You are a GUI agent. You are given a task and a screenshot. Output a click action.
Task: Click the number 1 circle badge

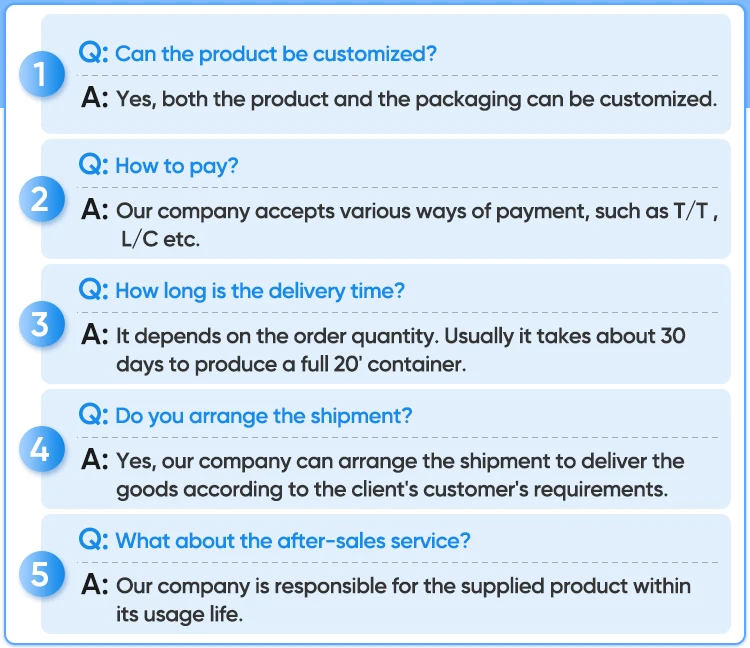pos(41,75)
